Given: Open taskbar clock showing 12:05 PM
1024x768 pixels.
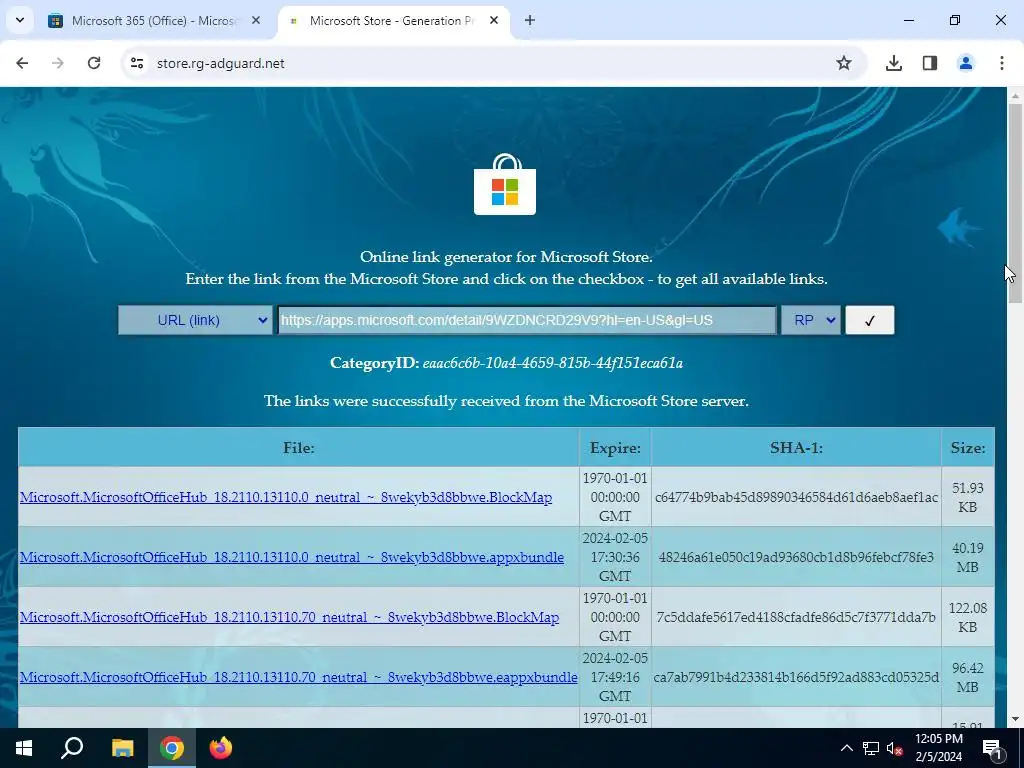Looking at the screenshot, I should [939, 748].
